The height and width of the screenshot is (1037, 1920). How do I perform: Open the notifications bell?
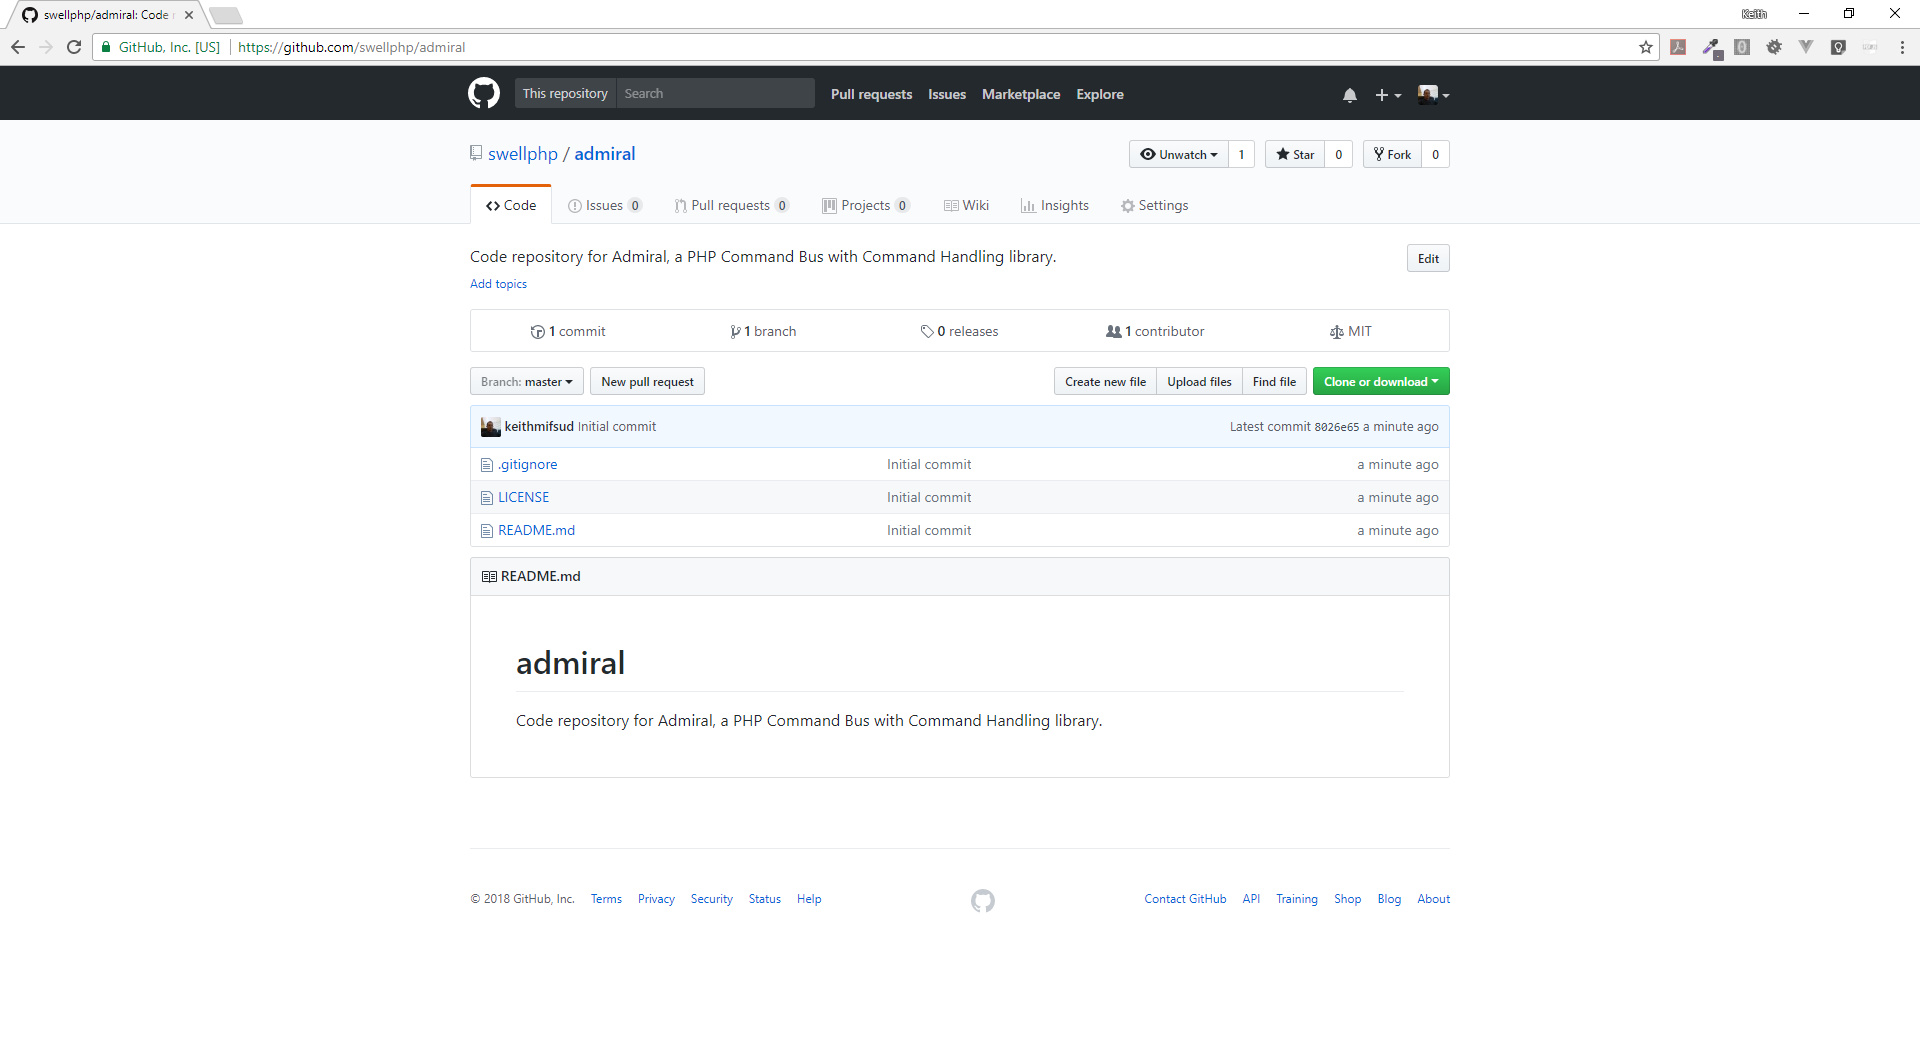(1350, 95)
